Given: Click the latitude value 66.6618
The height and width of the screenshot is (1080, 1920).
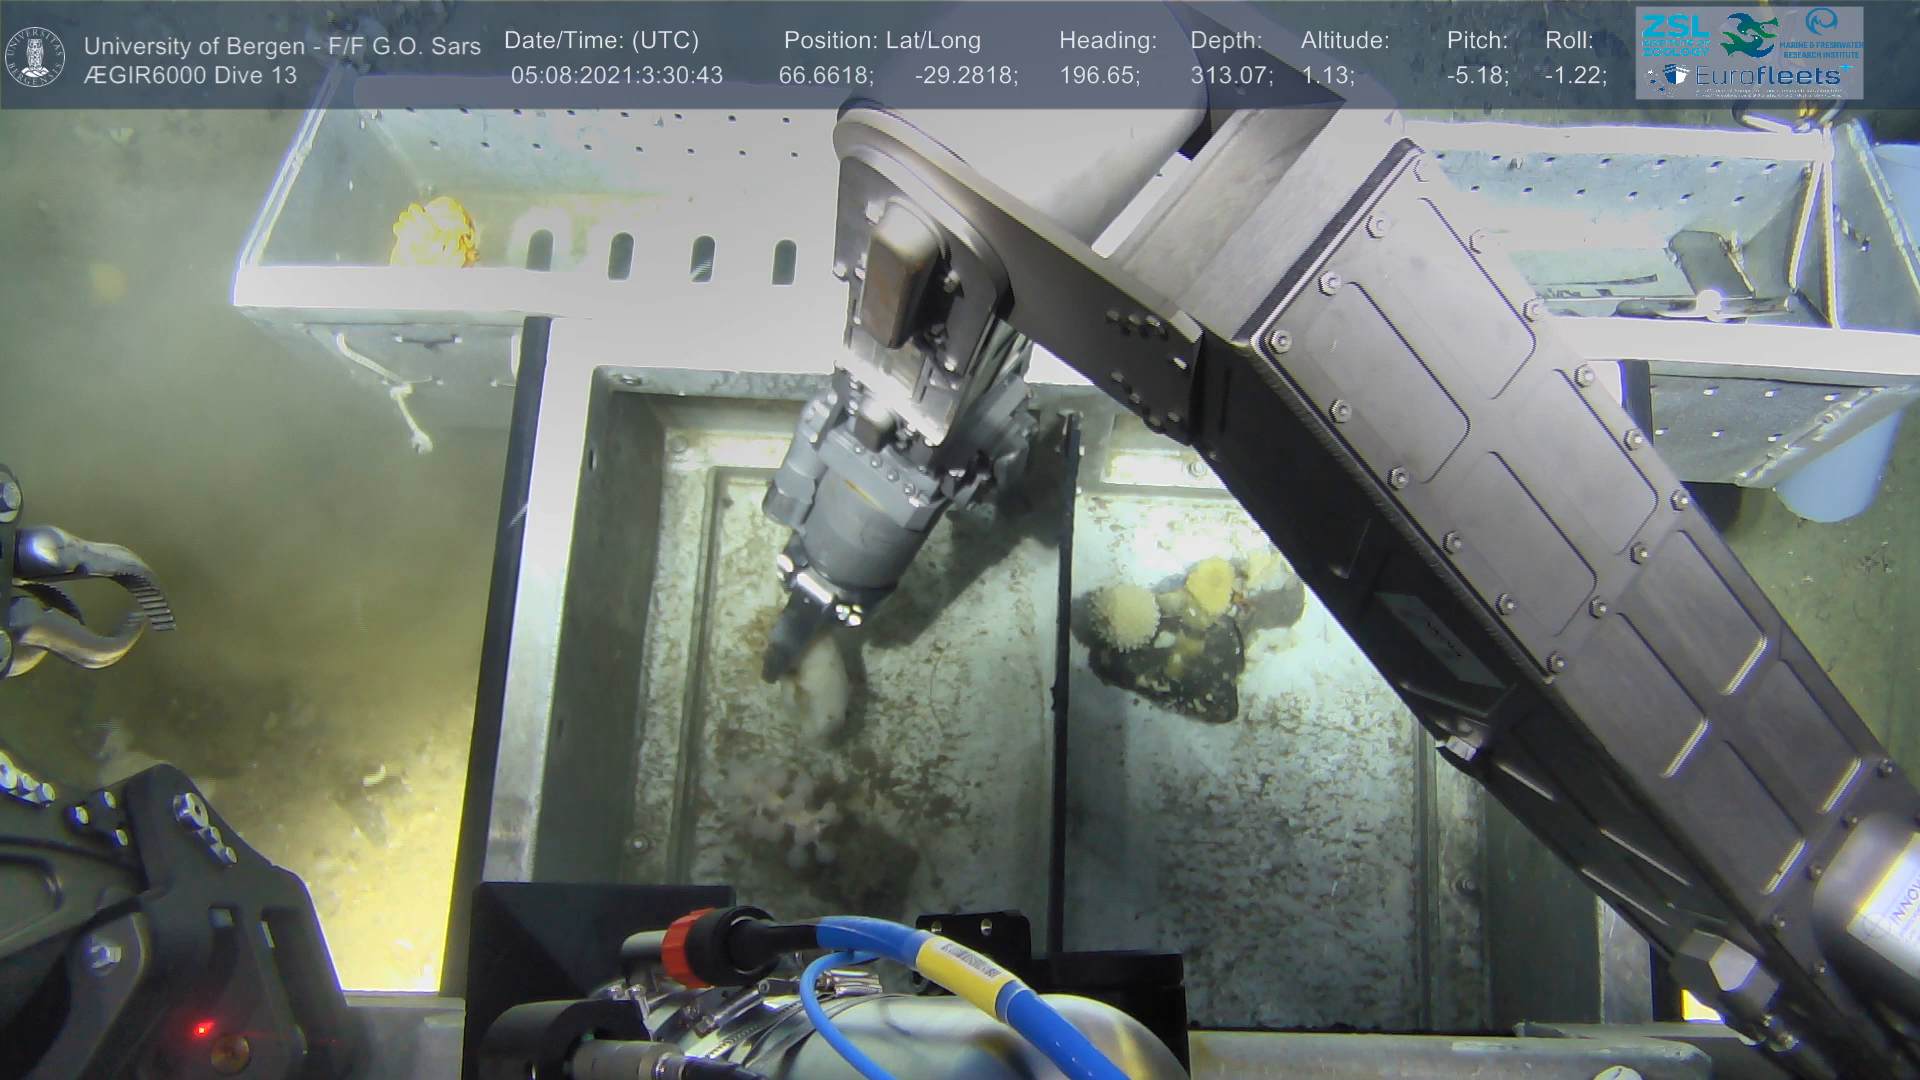Looking at the screenshot, I should click(x=826, y=76).
